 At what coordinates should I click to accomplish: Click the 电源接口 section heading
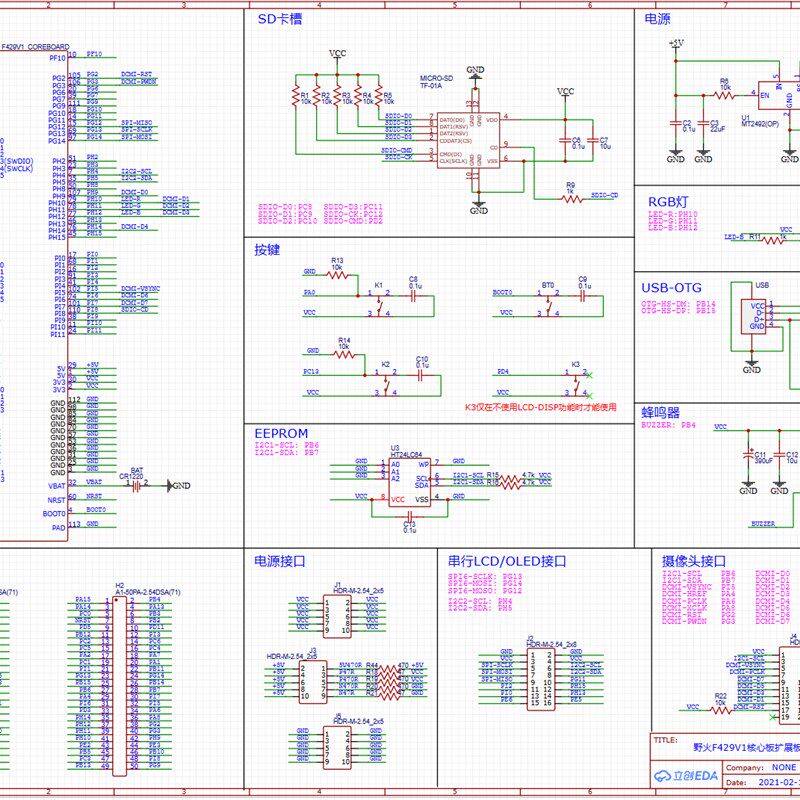click(x=280, y=561)
